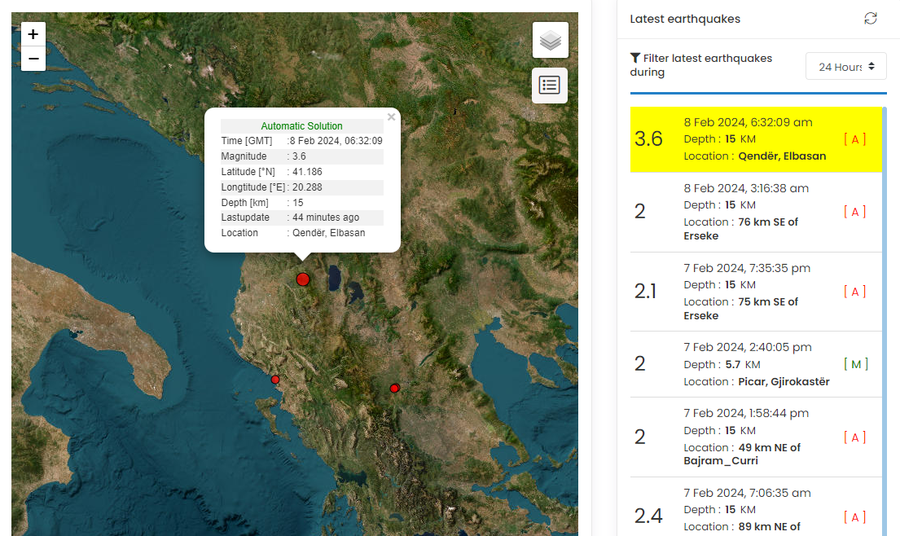
Task: Select the 3:16:38 am earthquake entry
Action: (756, 212)
